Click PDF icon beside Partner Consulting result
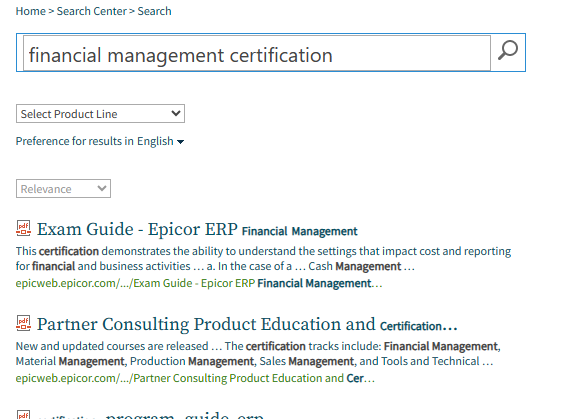 click(24, 323)
